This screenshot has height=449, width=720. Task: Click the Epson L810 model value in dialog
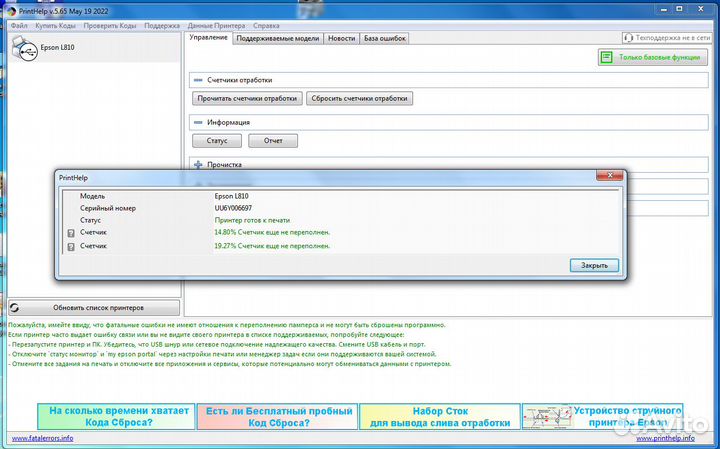click(231, 196)
